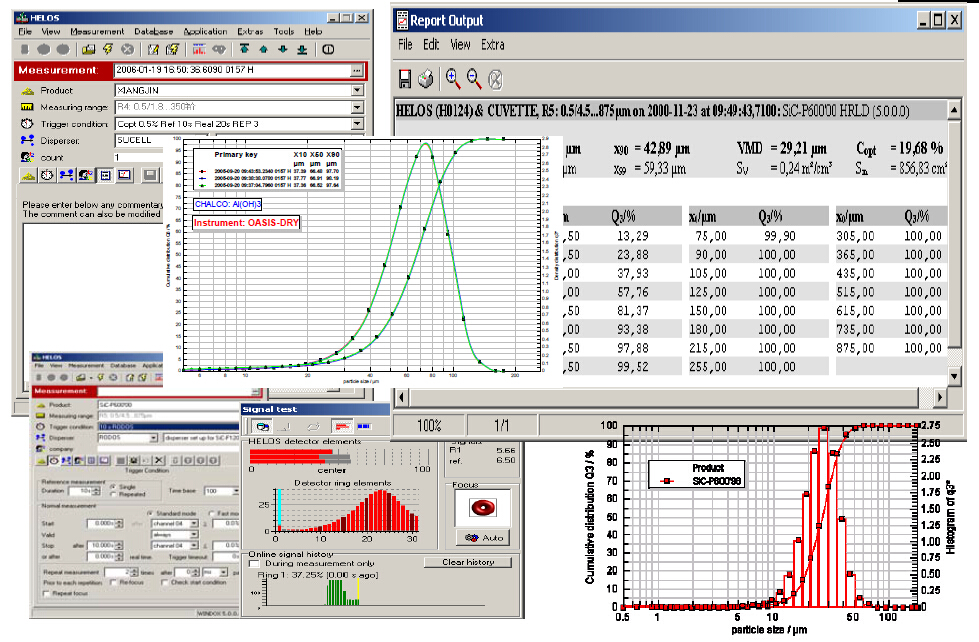The width and height of the screenshot is (979, 642).
Task: Click the red torus focus image in Signal test
Action: (x=483, y=507)
